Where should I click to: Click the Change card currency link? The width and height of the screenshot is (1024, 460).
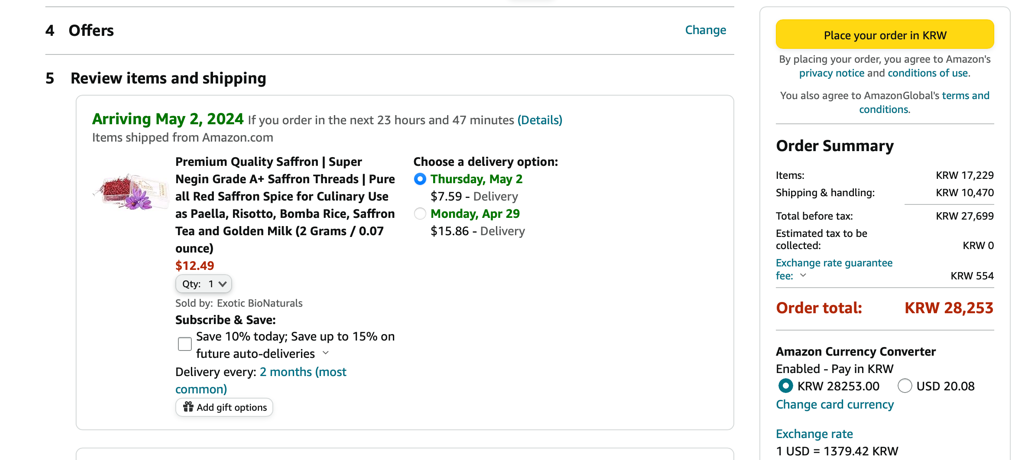(x=835, y=405)
